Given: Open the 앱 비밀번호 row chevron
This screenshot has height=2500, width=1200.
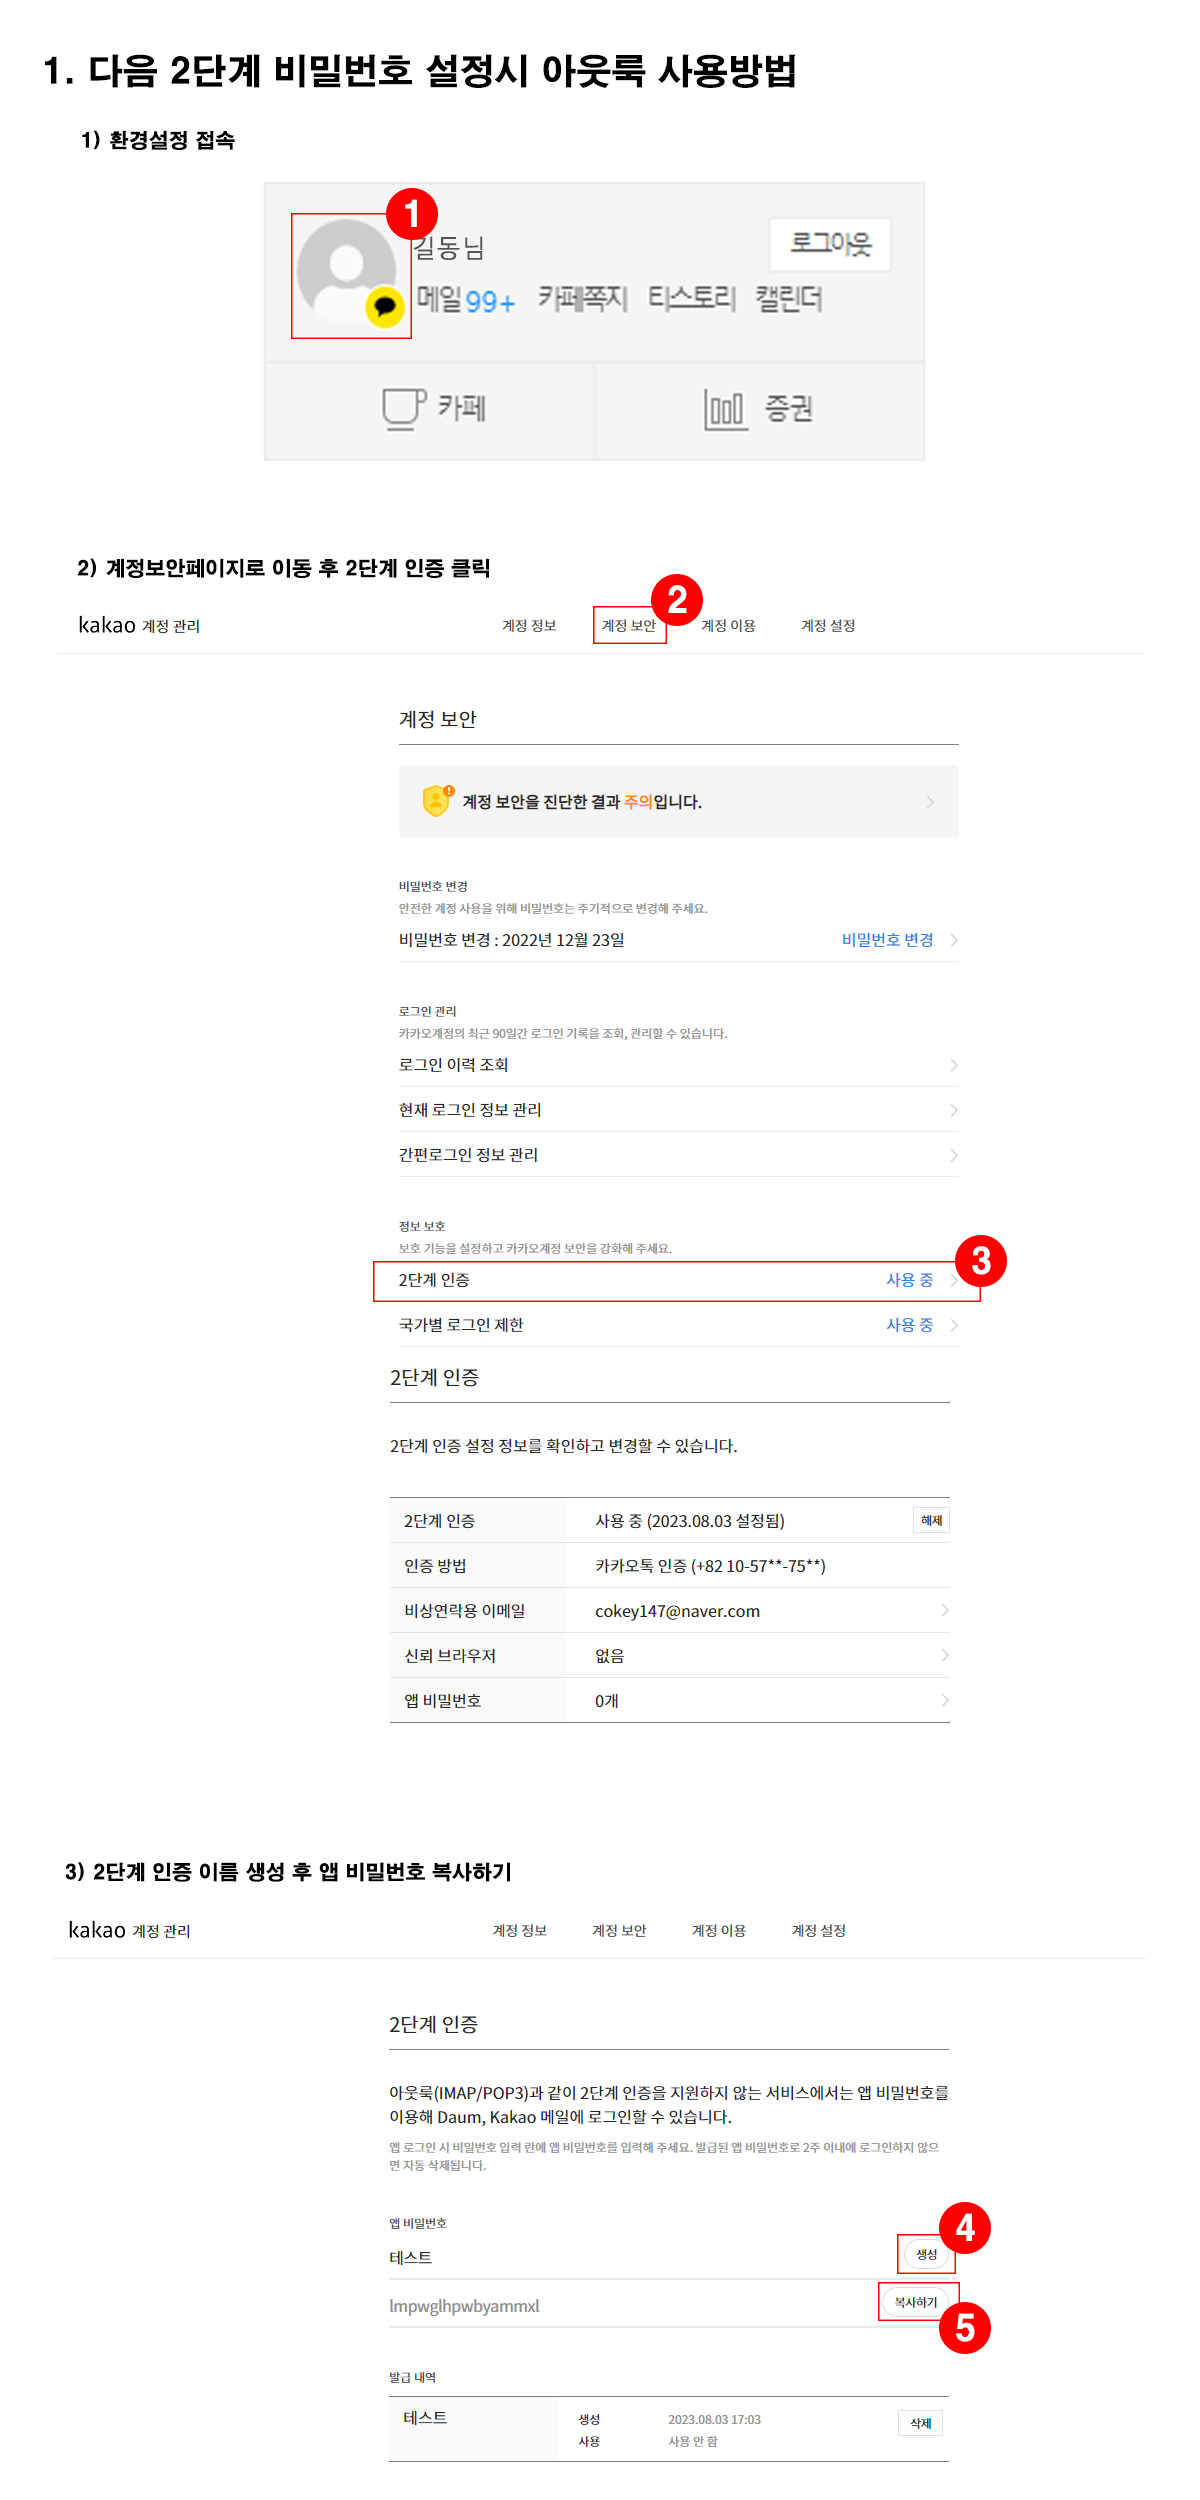Looking at the screenshot, I should coord(944,1701).
